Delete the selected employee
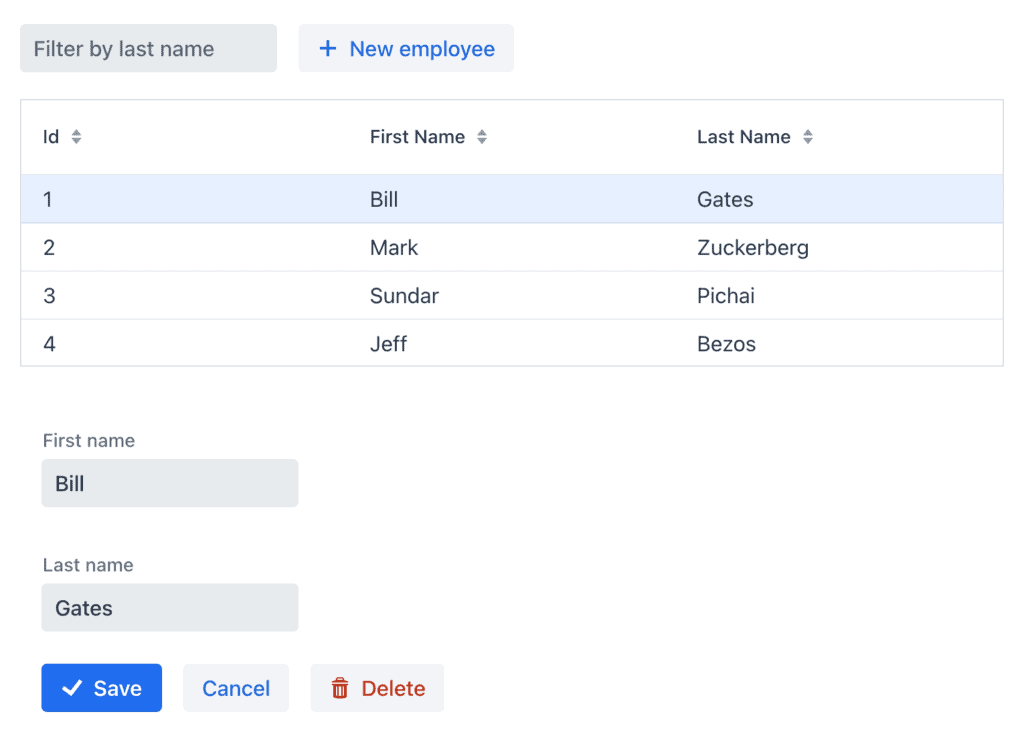This screenshot has height=732, width=1024. (377, 688)
